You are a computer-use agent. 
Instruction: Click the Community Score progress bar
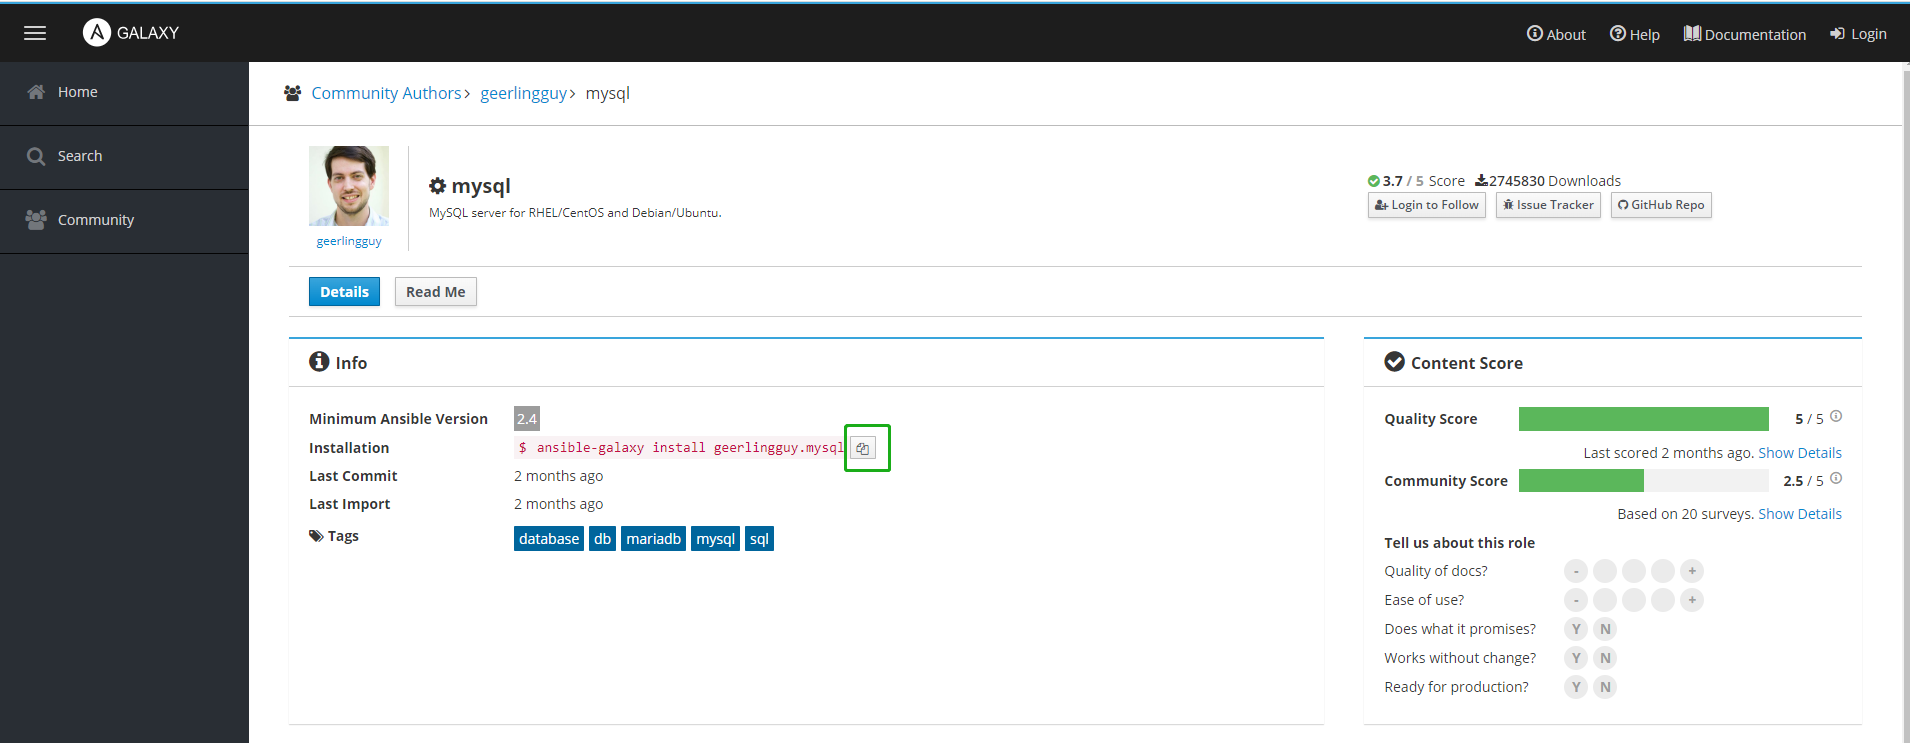(1644, 480)
